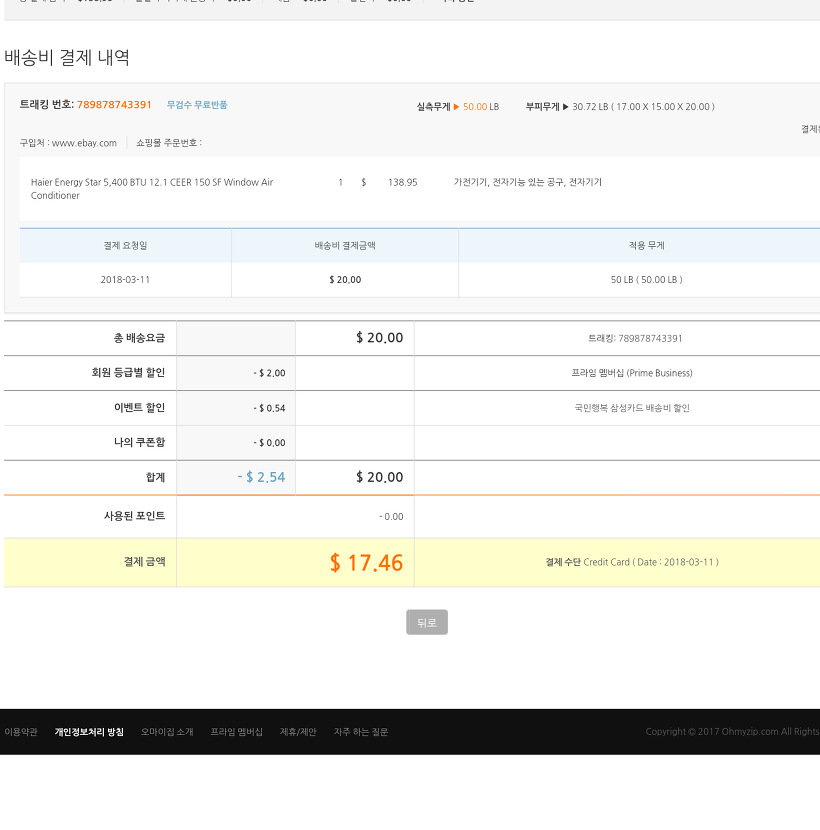Viewport: 820px width, 830px height.
Task: Click the Ohmyzip.com copyright text
Action: 732,732
